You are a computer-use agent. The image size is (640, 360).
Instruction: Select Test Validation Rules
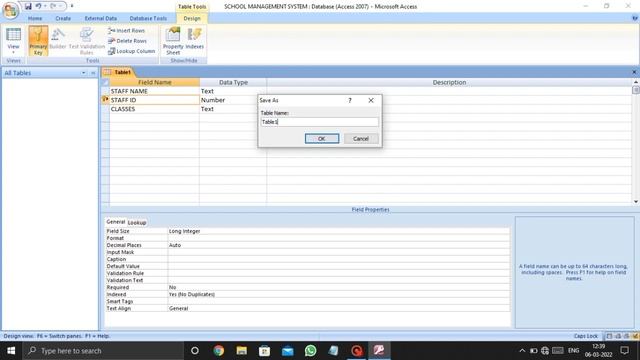pos(87,41)
